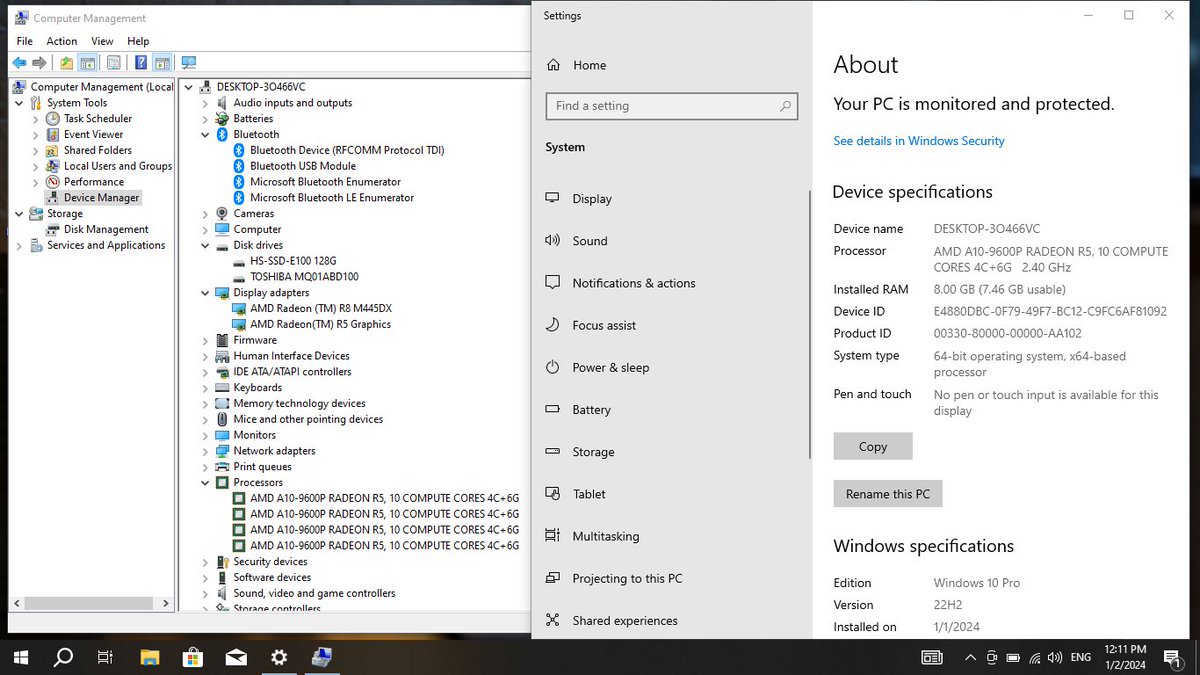The height and width of the screenshot is (675, 1200).
Task: Expand the Network adapters category
Action: tap(205, 451)
